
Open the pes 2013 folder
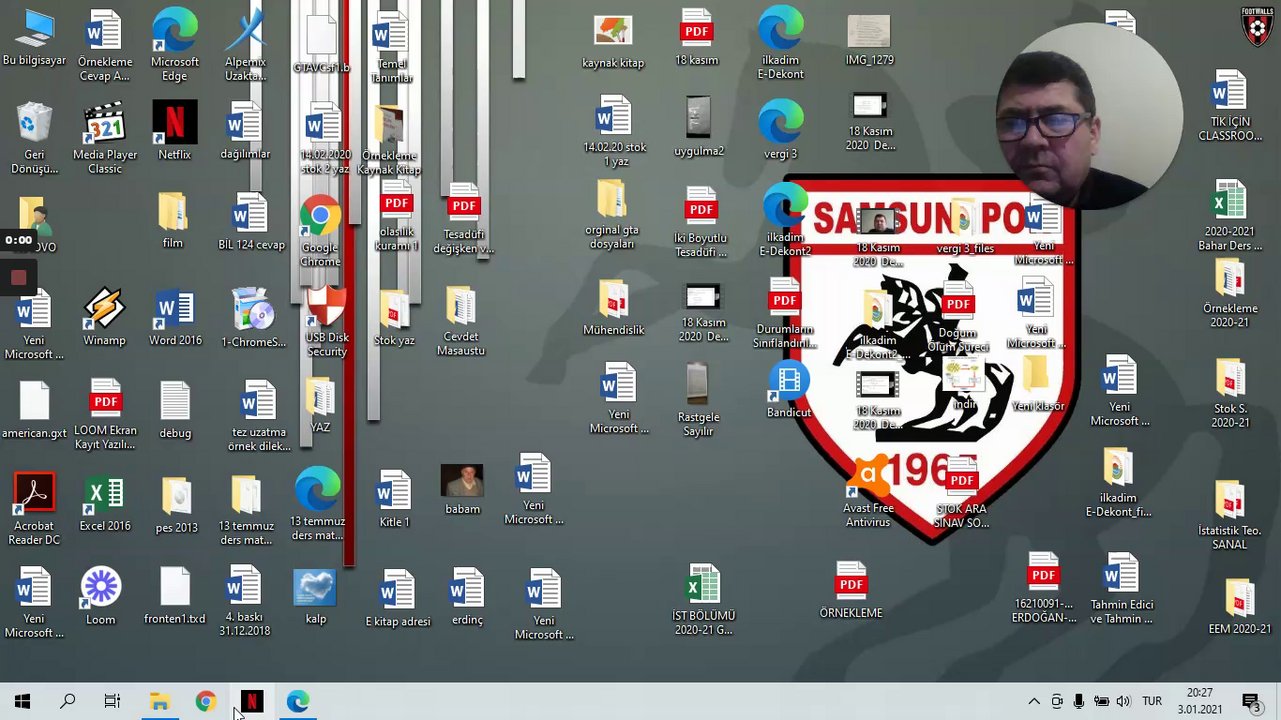[x=176, y=505]
